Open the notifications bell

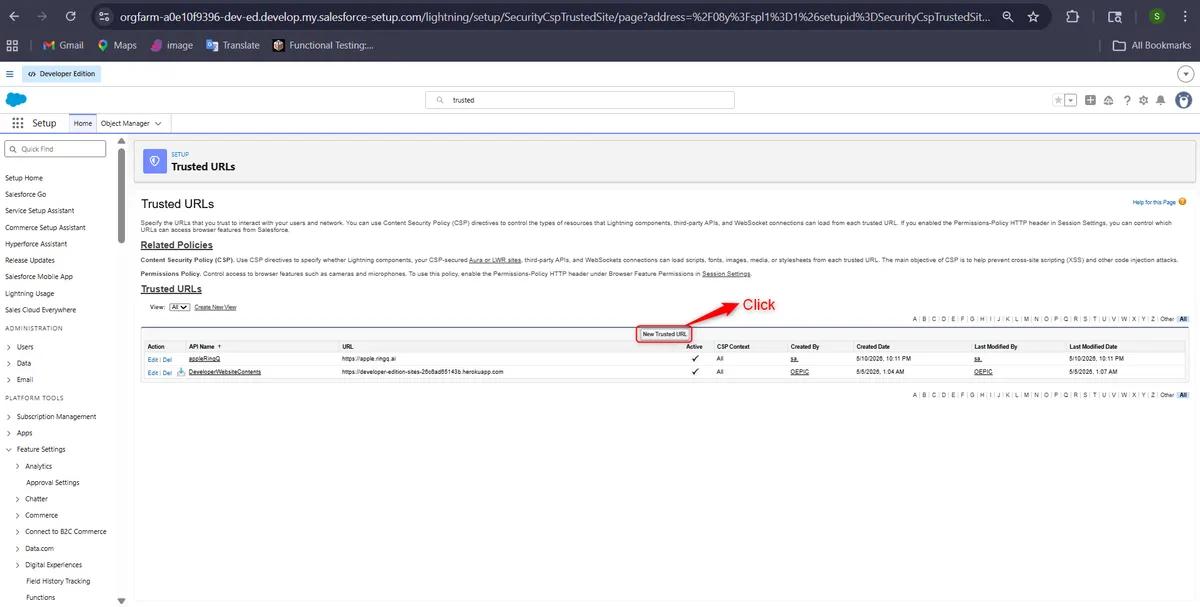[x=1161, y=100]
